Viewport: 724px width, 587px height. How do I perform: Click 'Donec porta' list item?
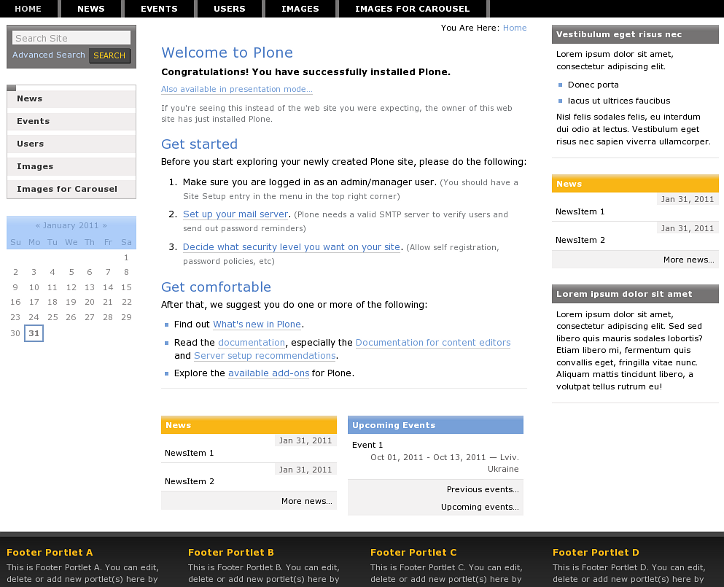click(x=593, y=85)
